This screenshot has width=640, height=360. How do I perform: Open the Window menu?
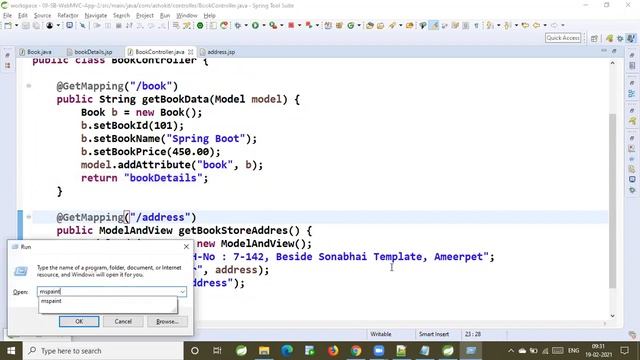click(187, 16)
